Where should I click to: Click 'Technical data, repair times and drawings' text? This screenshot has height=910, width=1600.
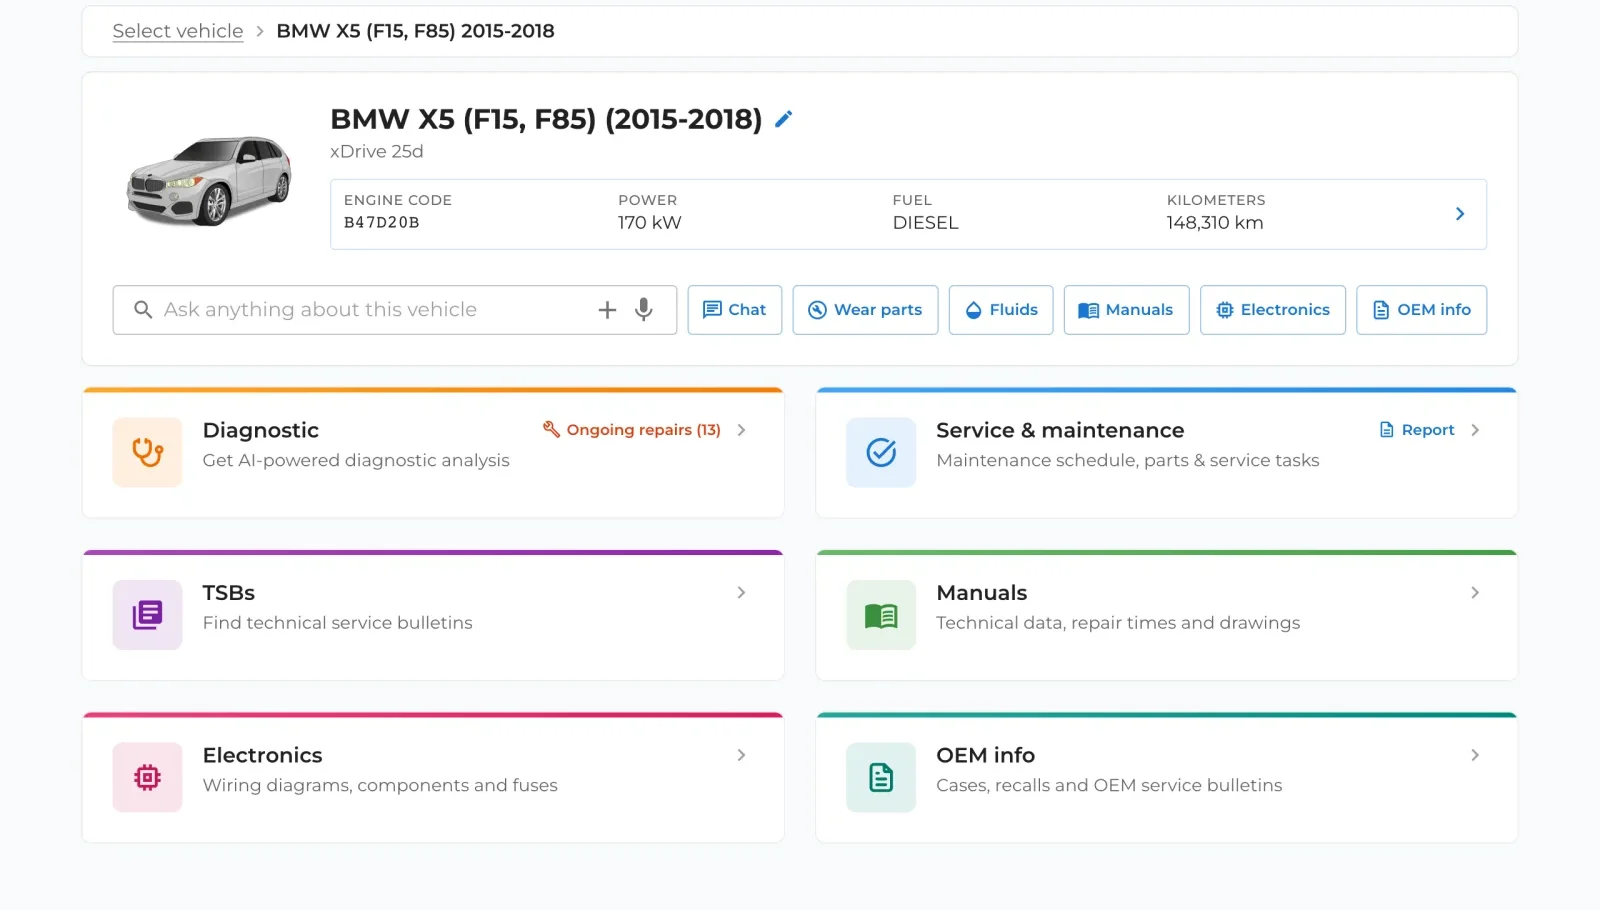tap(1118, 623)
